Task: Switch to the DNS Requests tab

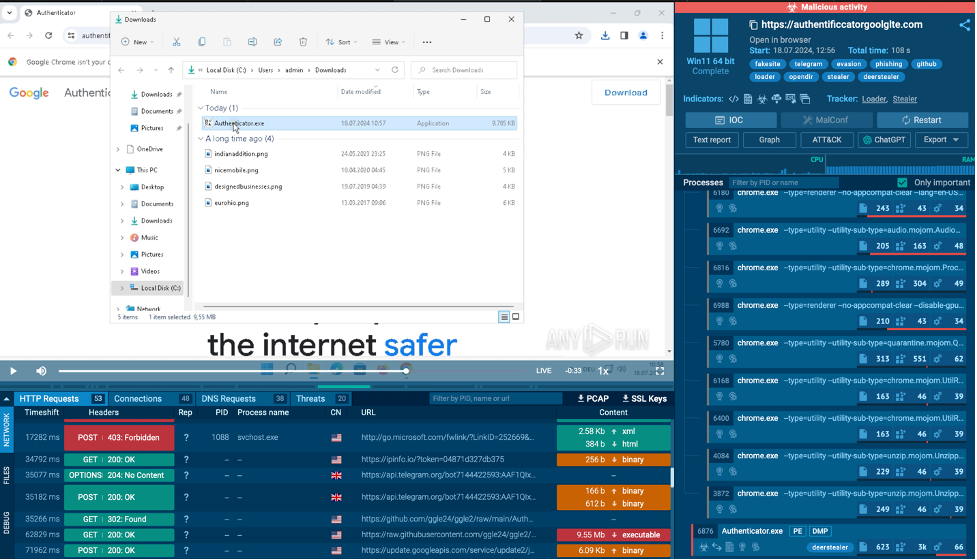Action: tap(243, 399)
